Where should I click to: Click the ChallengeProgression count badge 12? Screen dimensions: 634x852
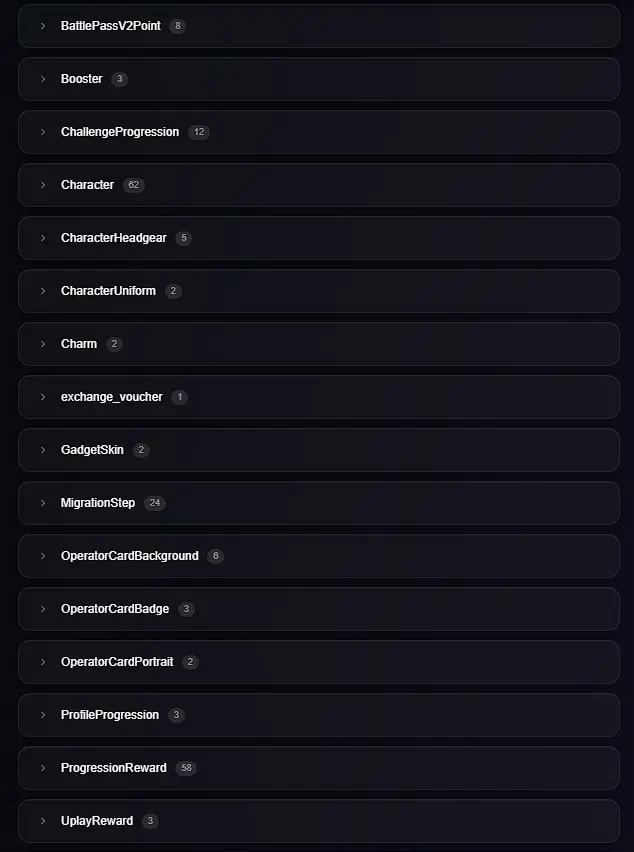point(199,132)
